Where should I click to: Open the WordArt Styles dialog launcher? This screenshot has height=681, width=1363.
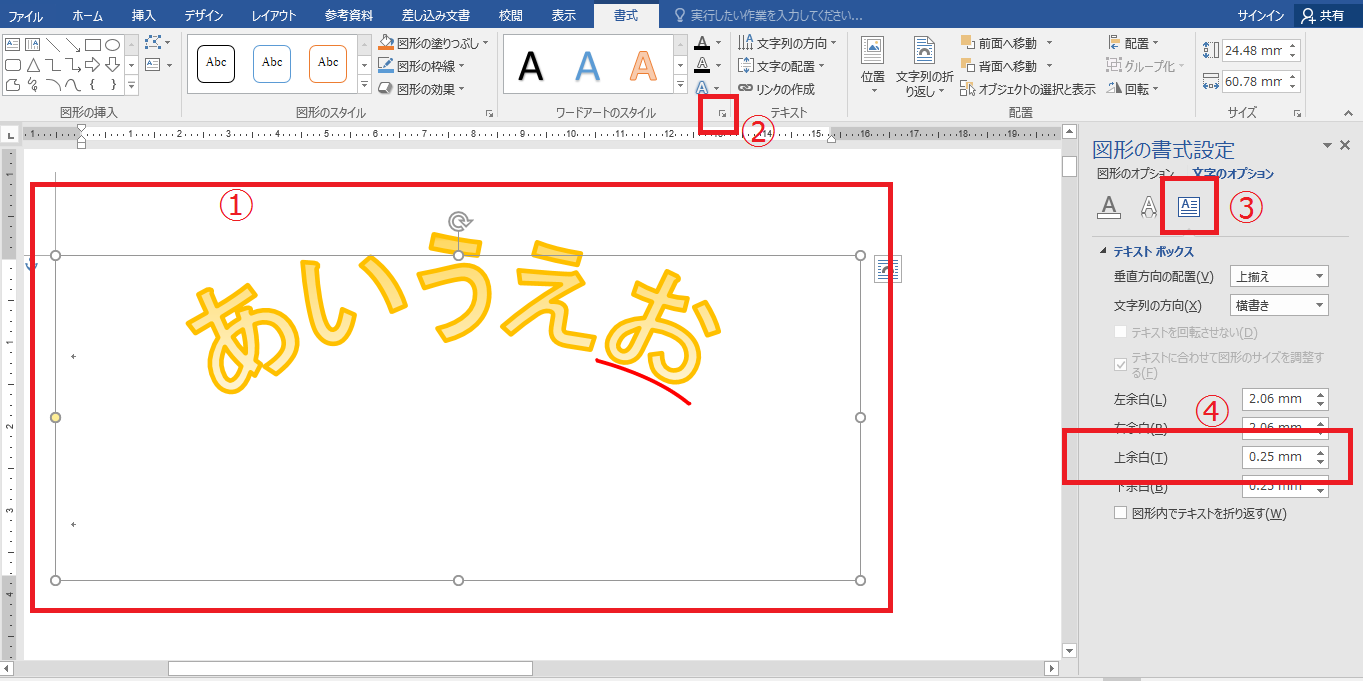point(721,115)
